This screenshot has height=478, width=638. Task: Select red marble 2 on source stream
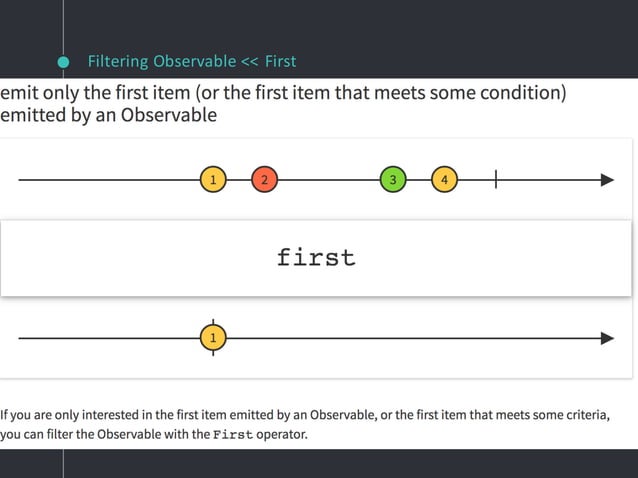click(264, 179)
